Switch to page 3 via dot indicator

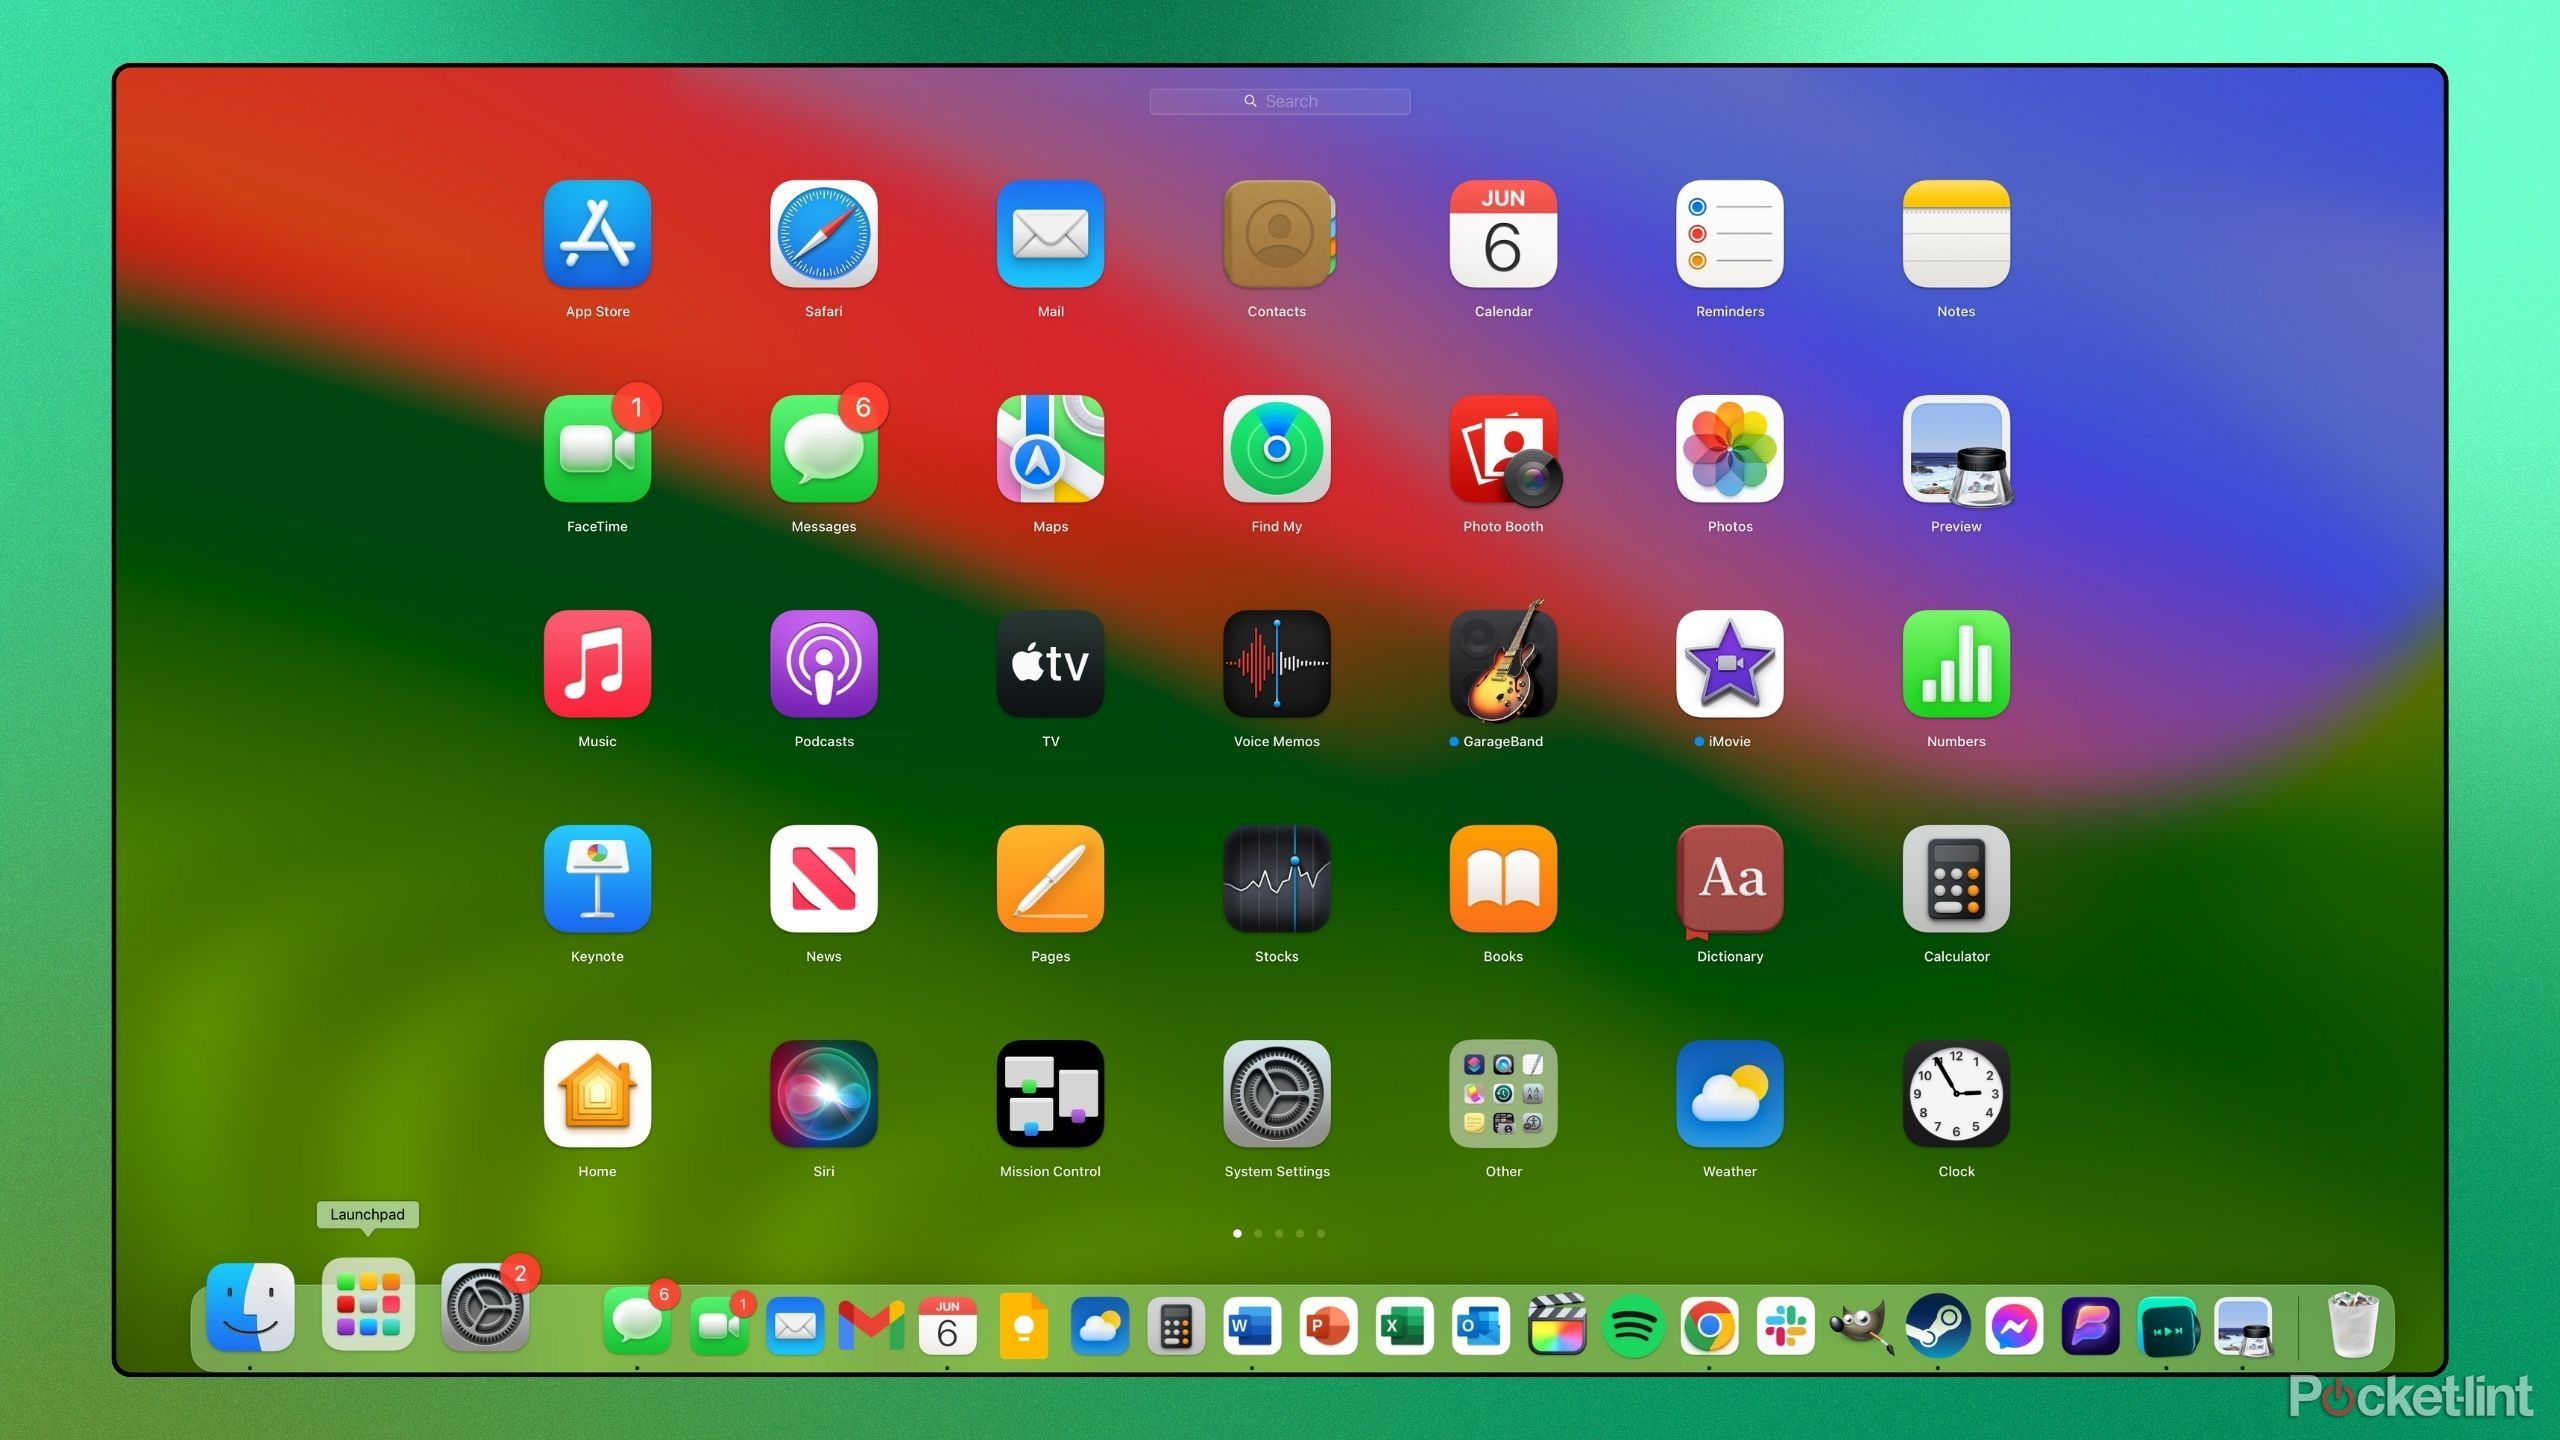pyautogui.click(x=1282, y=1233)
